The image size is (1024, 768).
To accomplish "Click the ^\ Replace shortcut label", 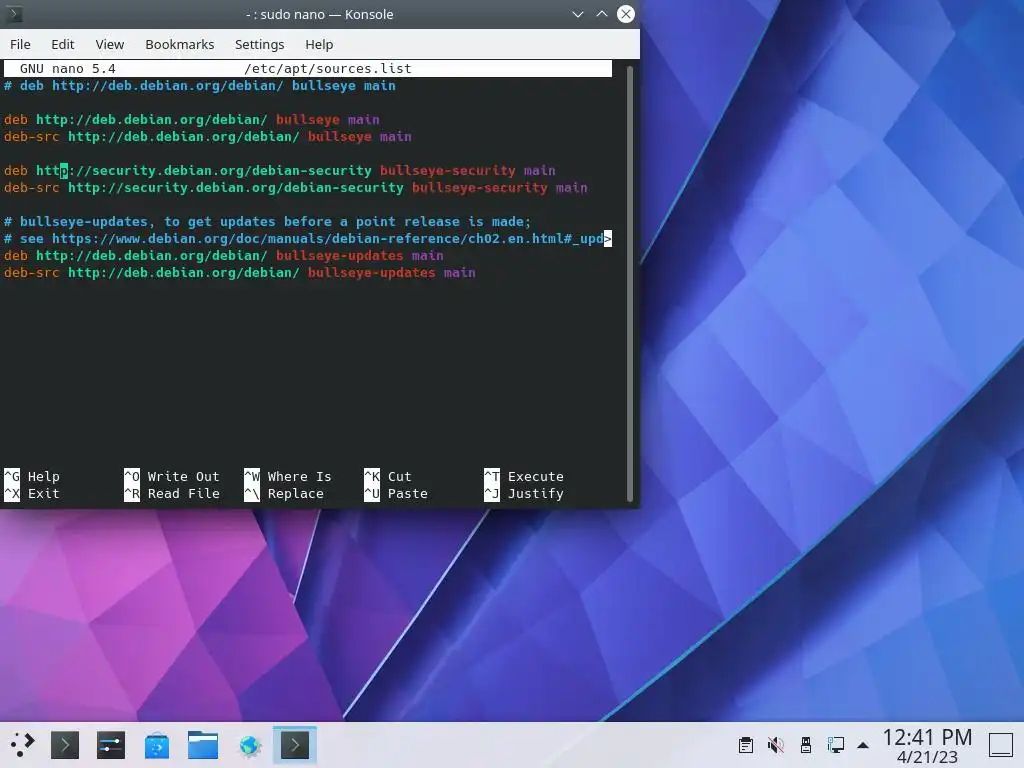I will [x=283, y=493].
